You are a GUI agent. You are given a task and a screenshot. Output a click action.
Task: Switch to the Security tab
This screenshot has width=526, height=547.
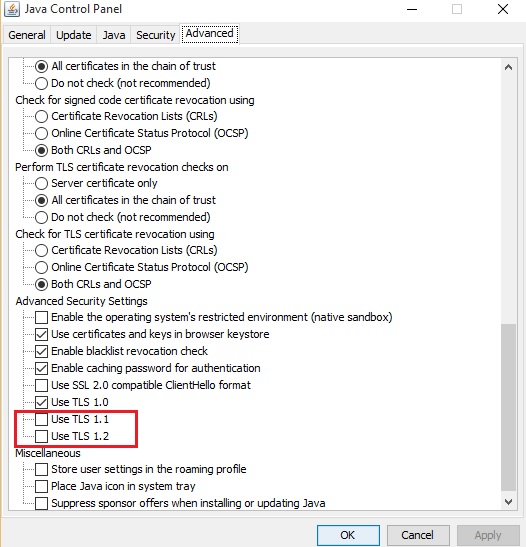point(156,35)
